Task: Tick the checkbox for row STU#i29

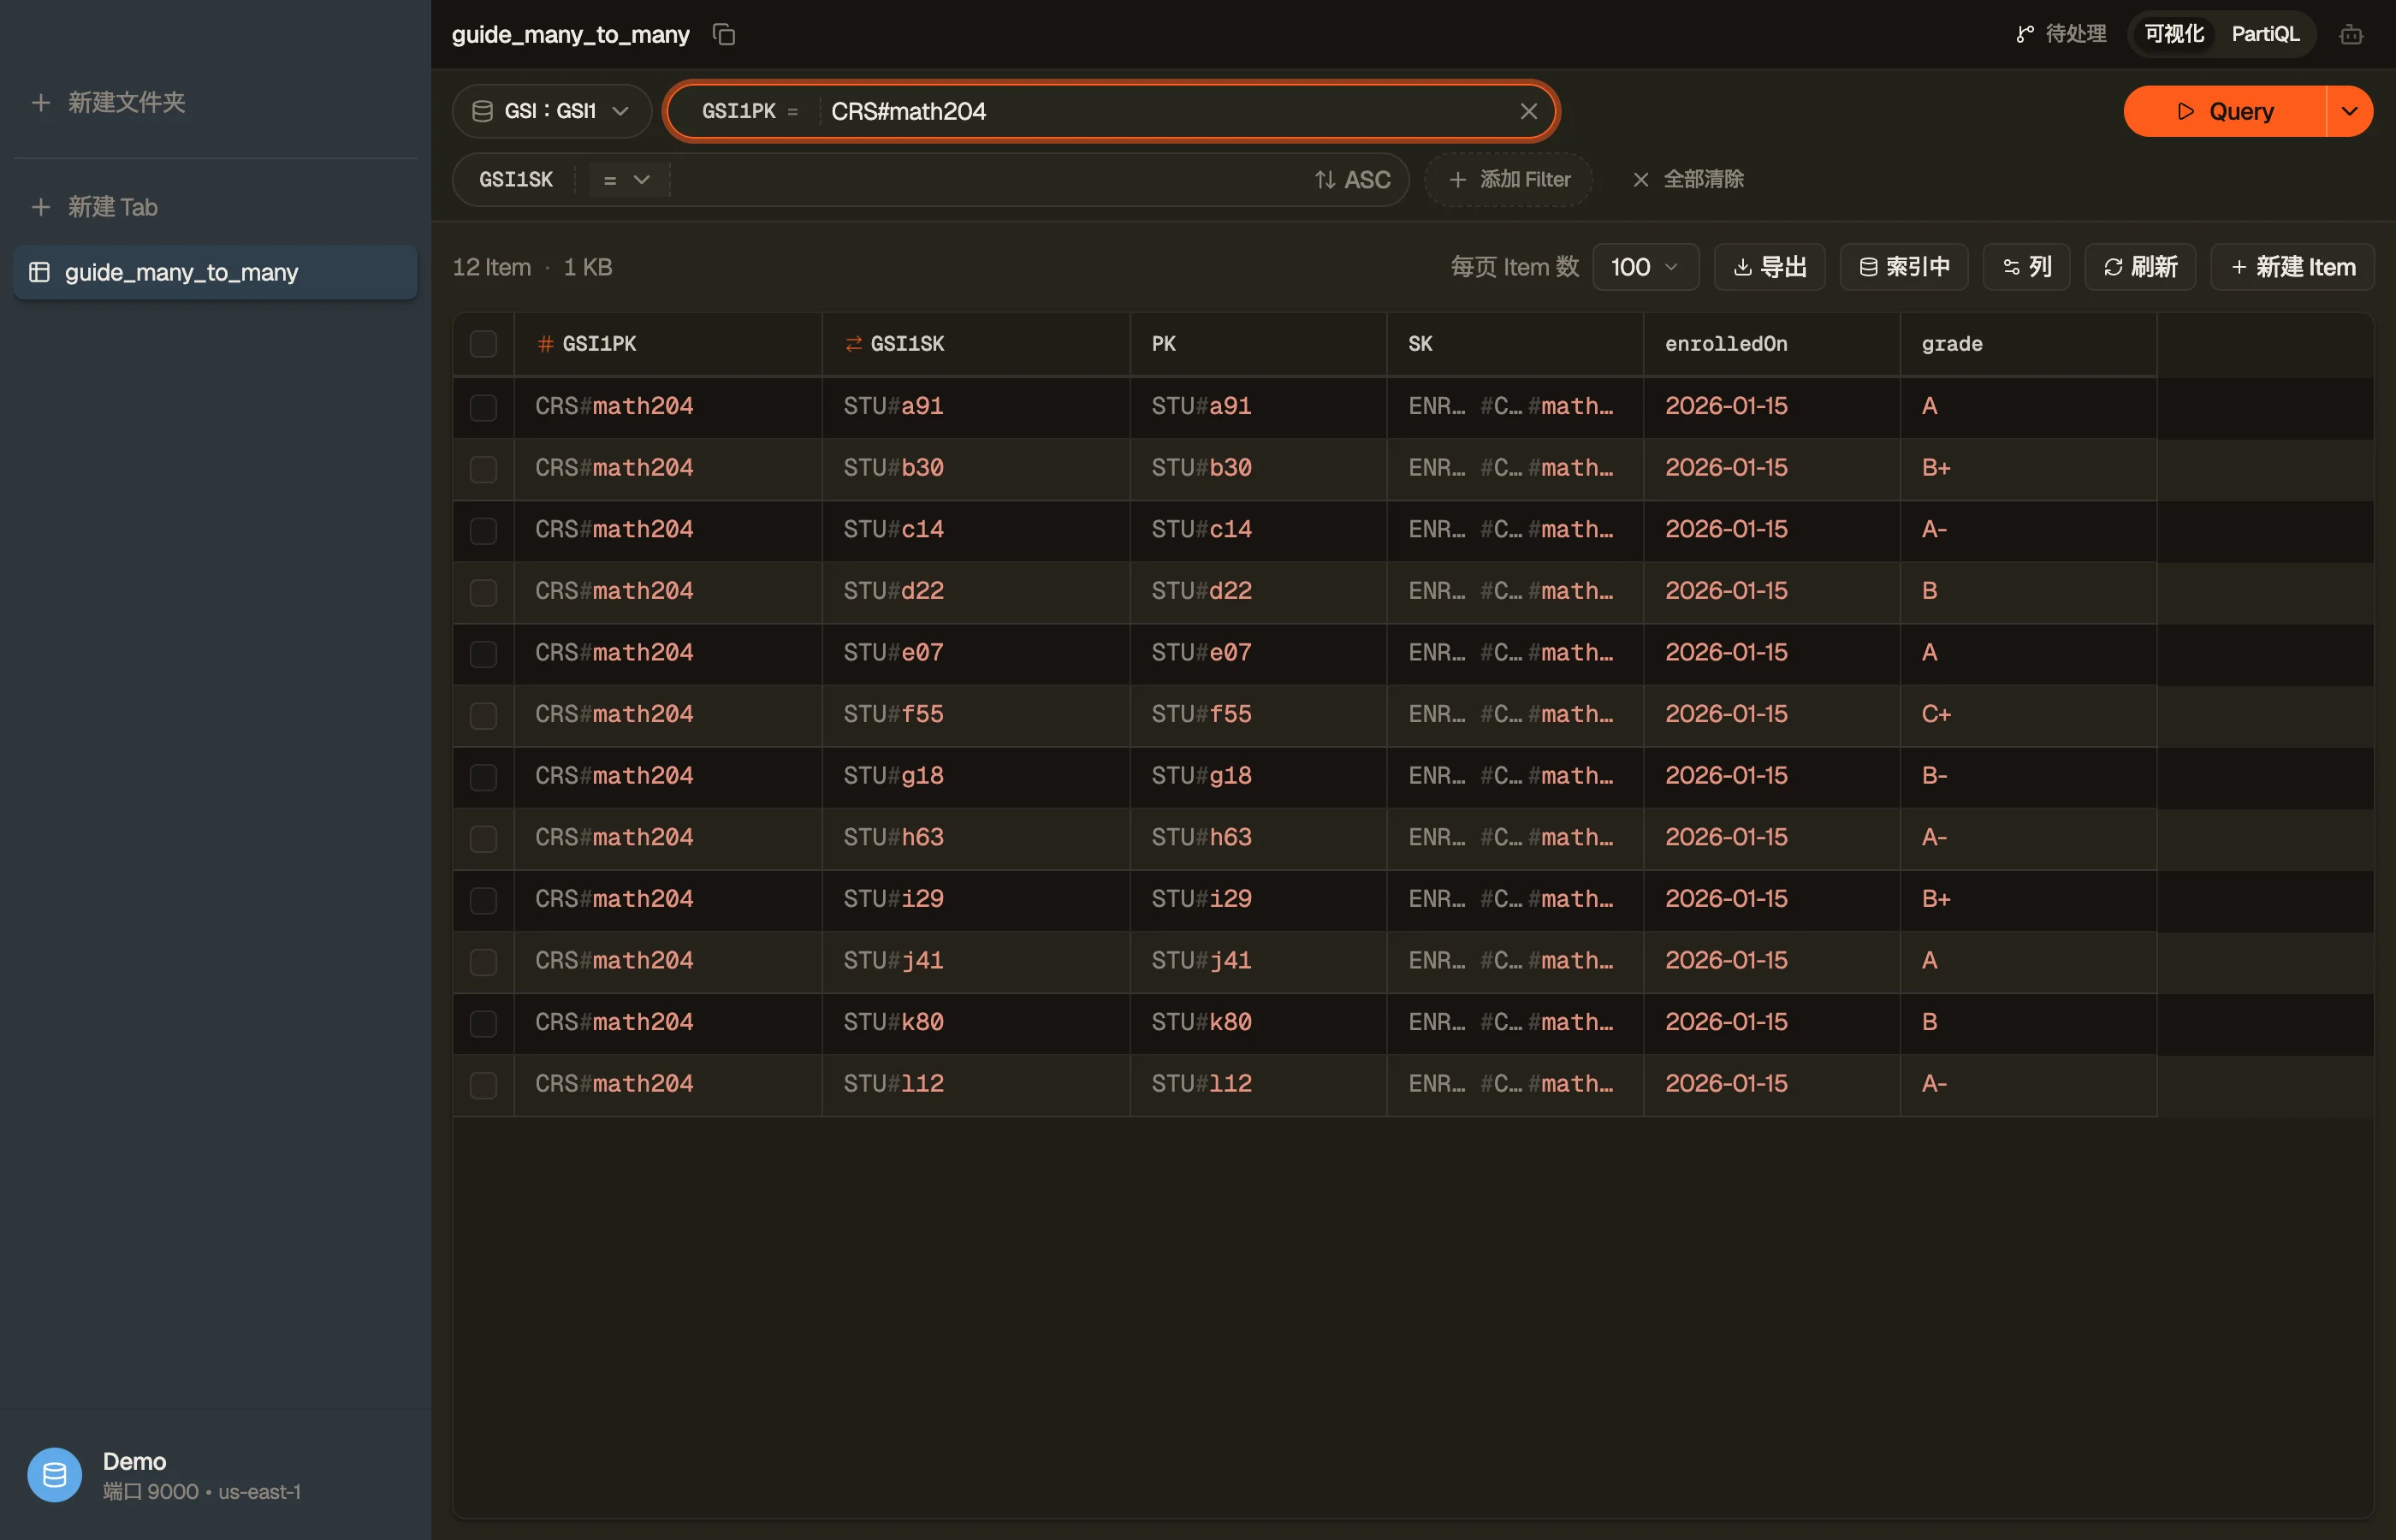Action: point(483,900)
